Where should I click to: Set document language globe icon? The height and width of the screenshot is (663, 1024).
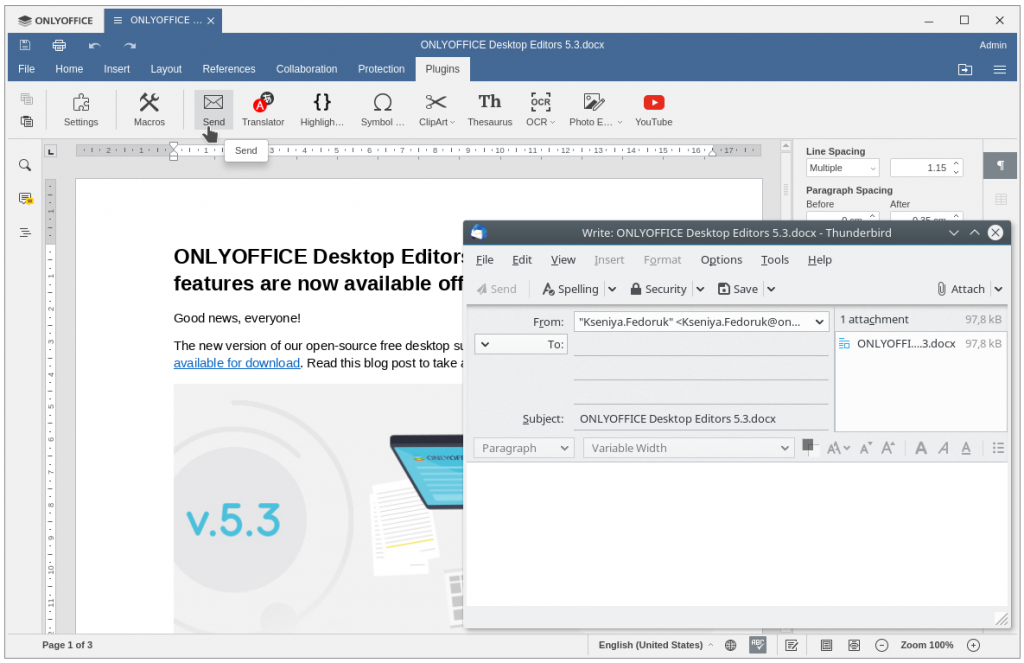[x=731, y=645]
